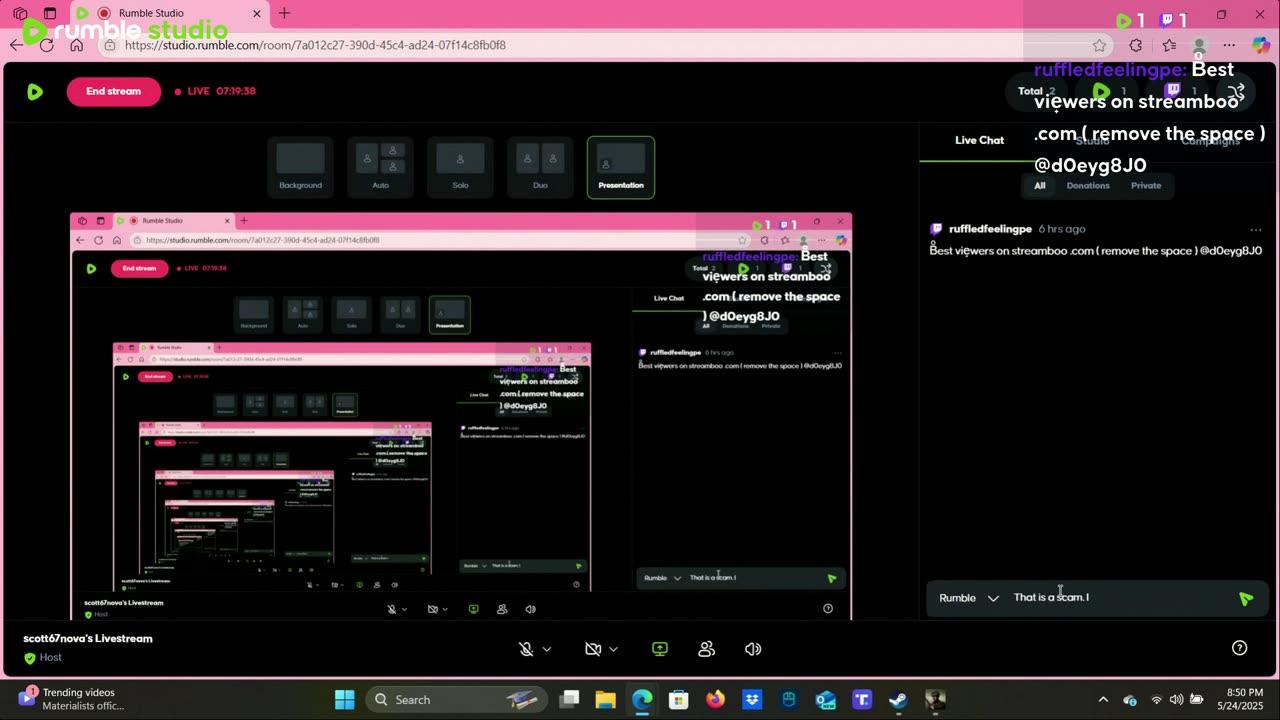Open Task View from the taskbar

pyautogui.click(x=569, y=699)
